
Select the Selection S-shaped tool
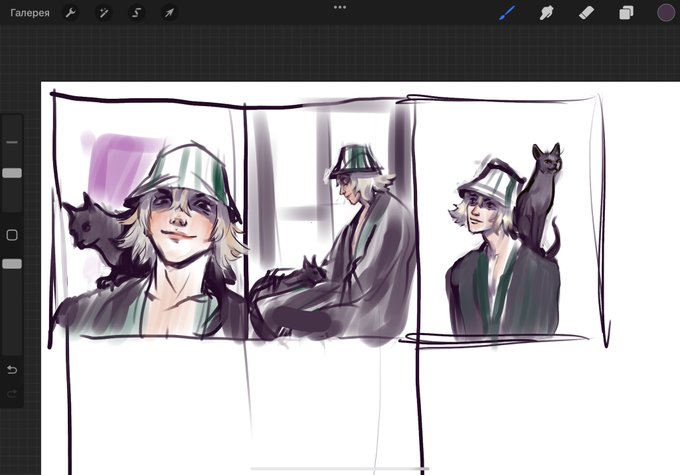tap(137, 13)
